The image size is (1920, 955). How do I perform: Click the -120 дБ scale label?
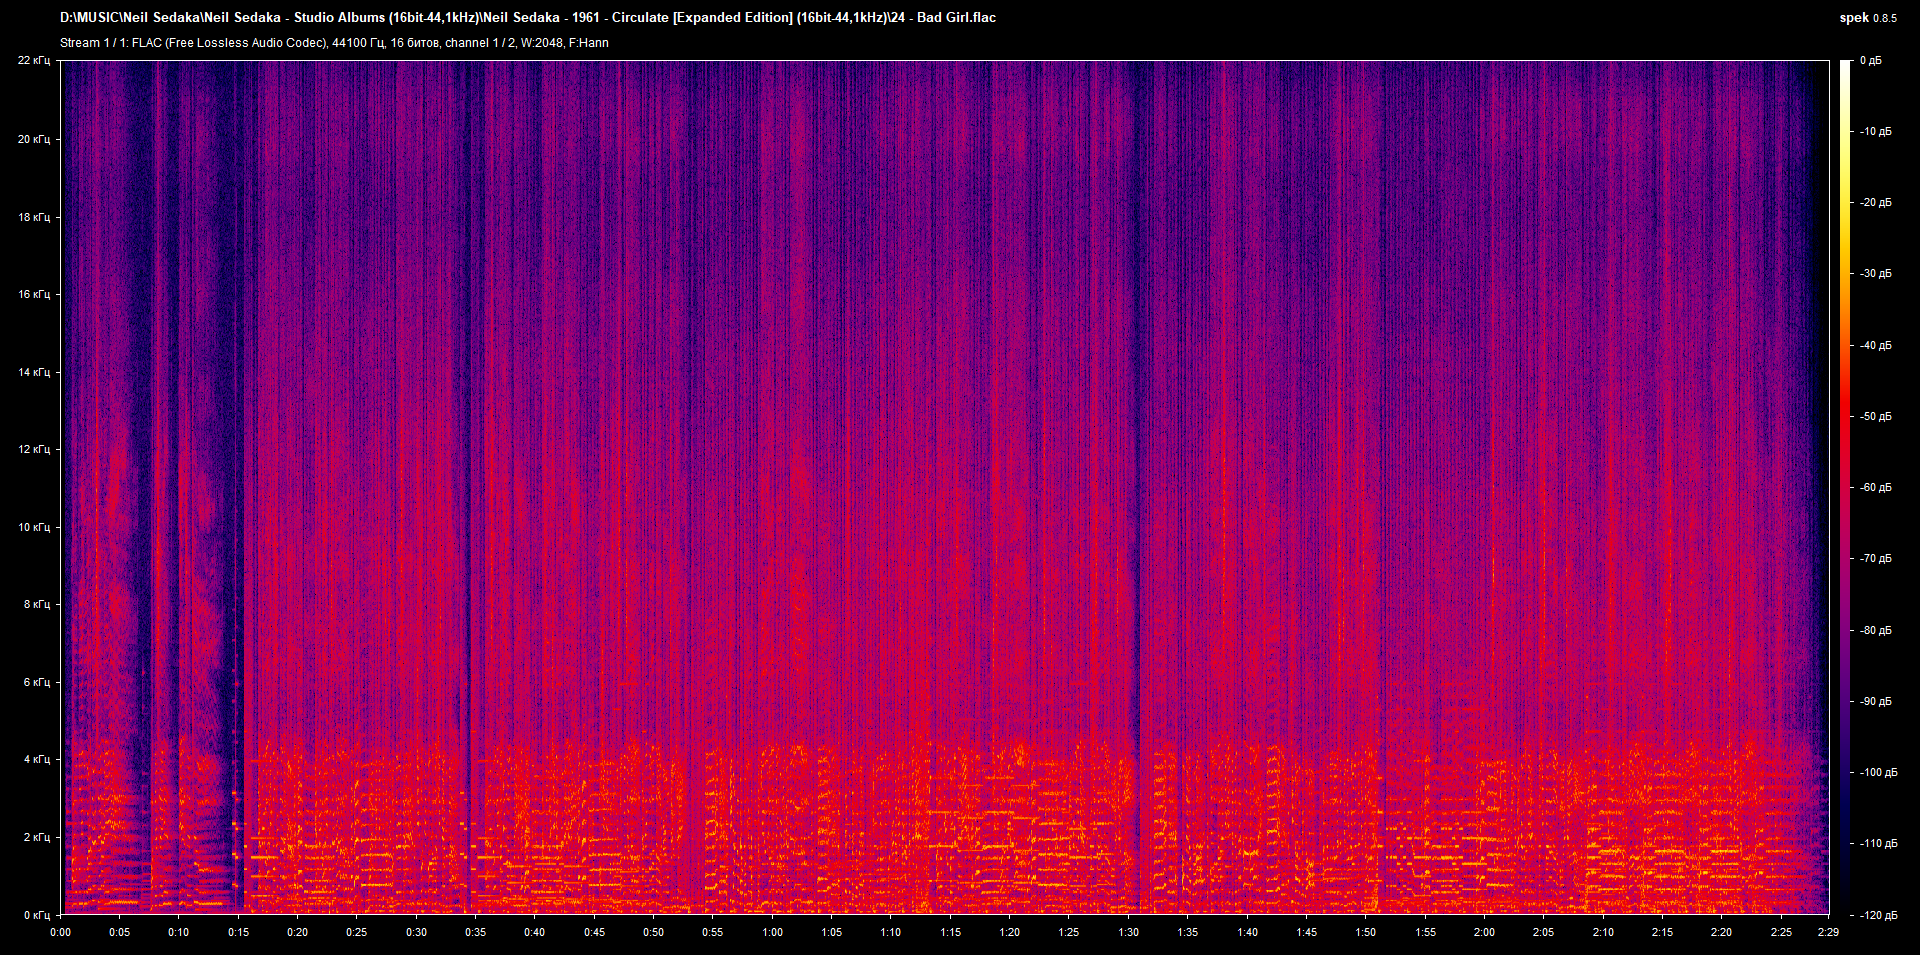(1877, 915)
